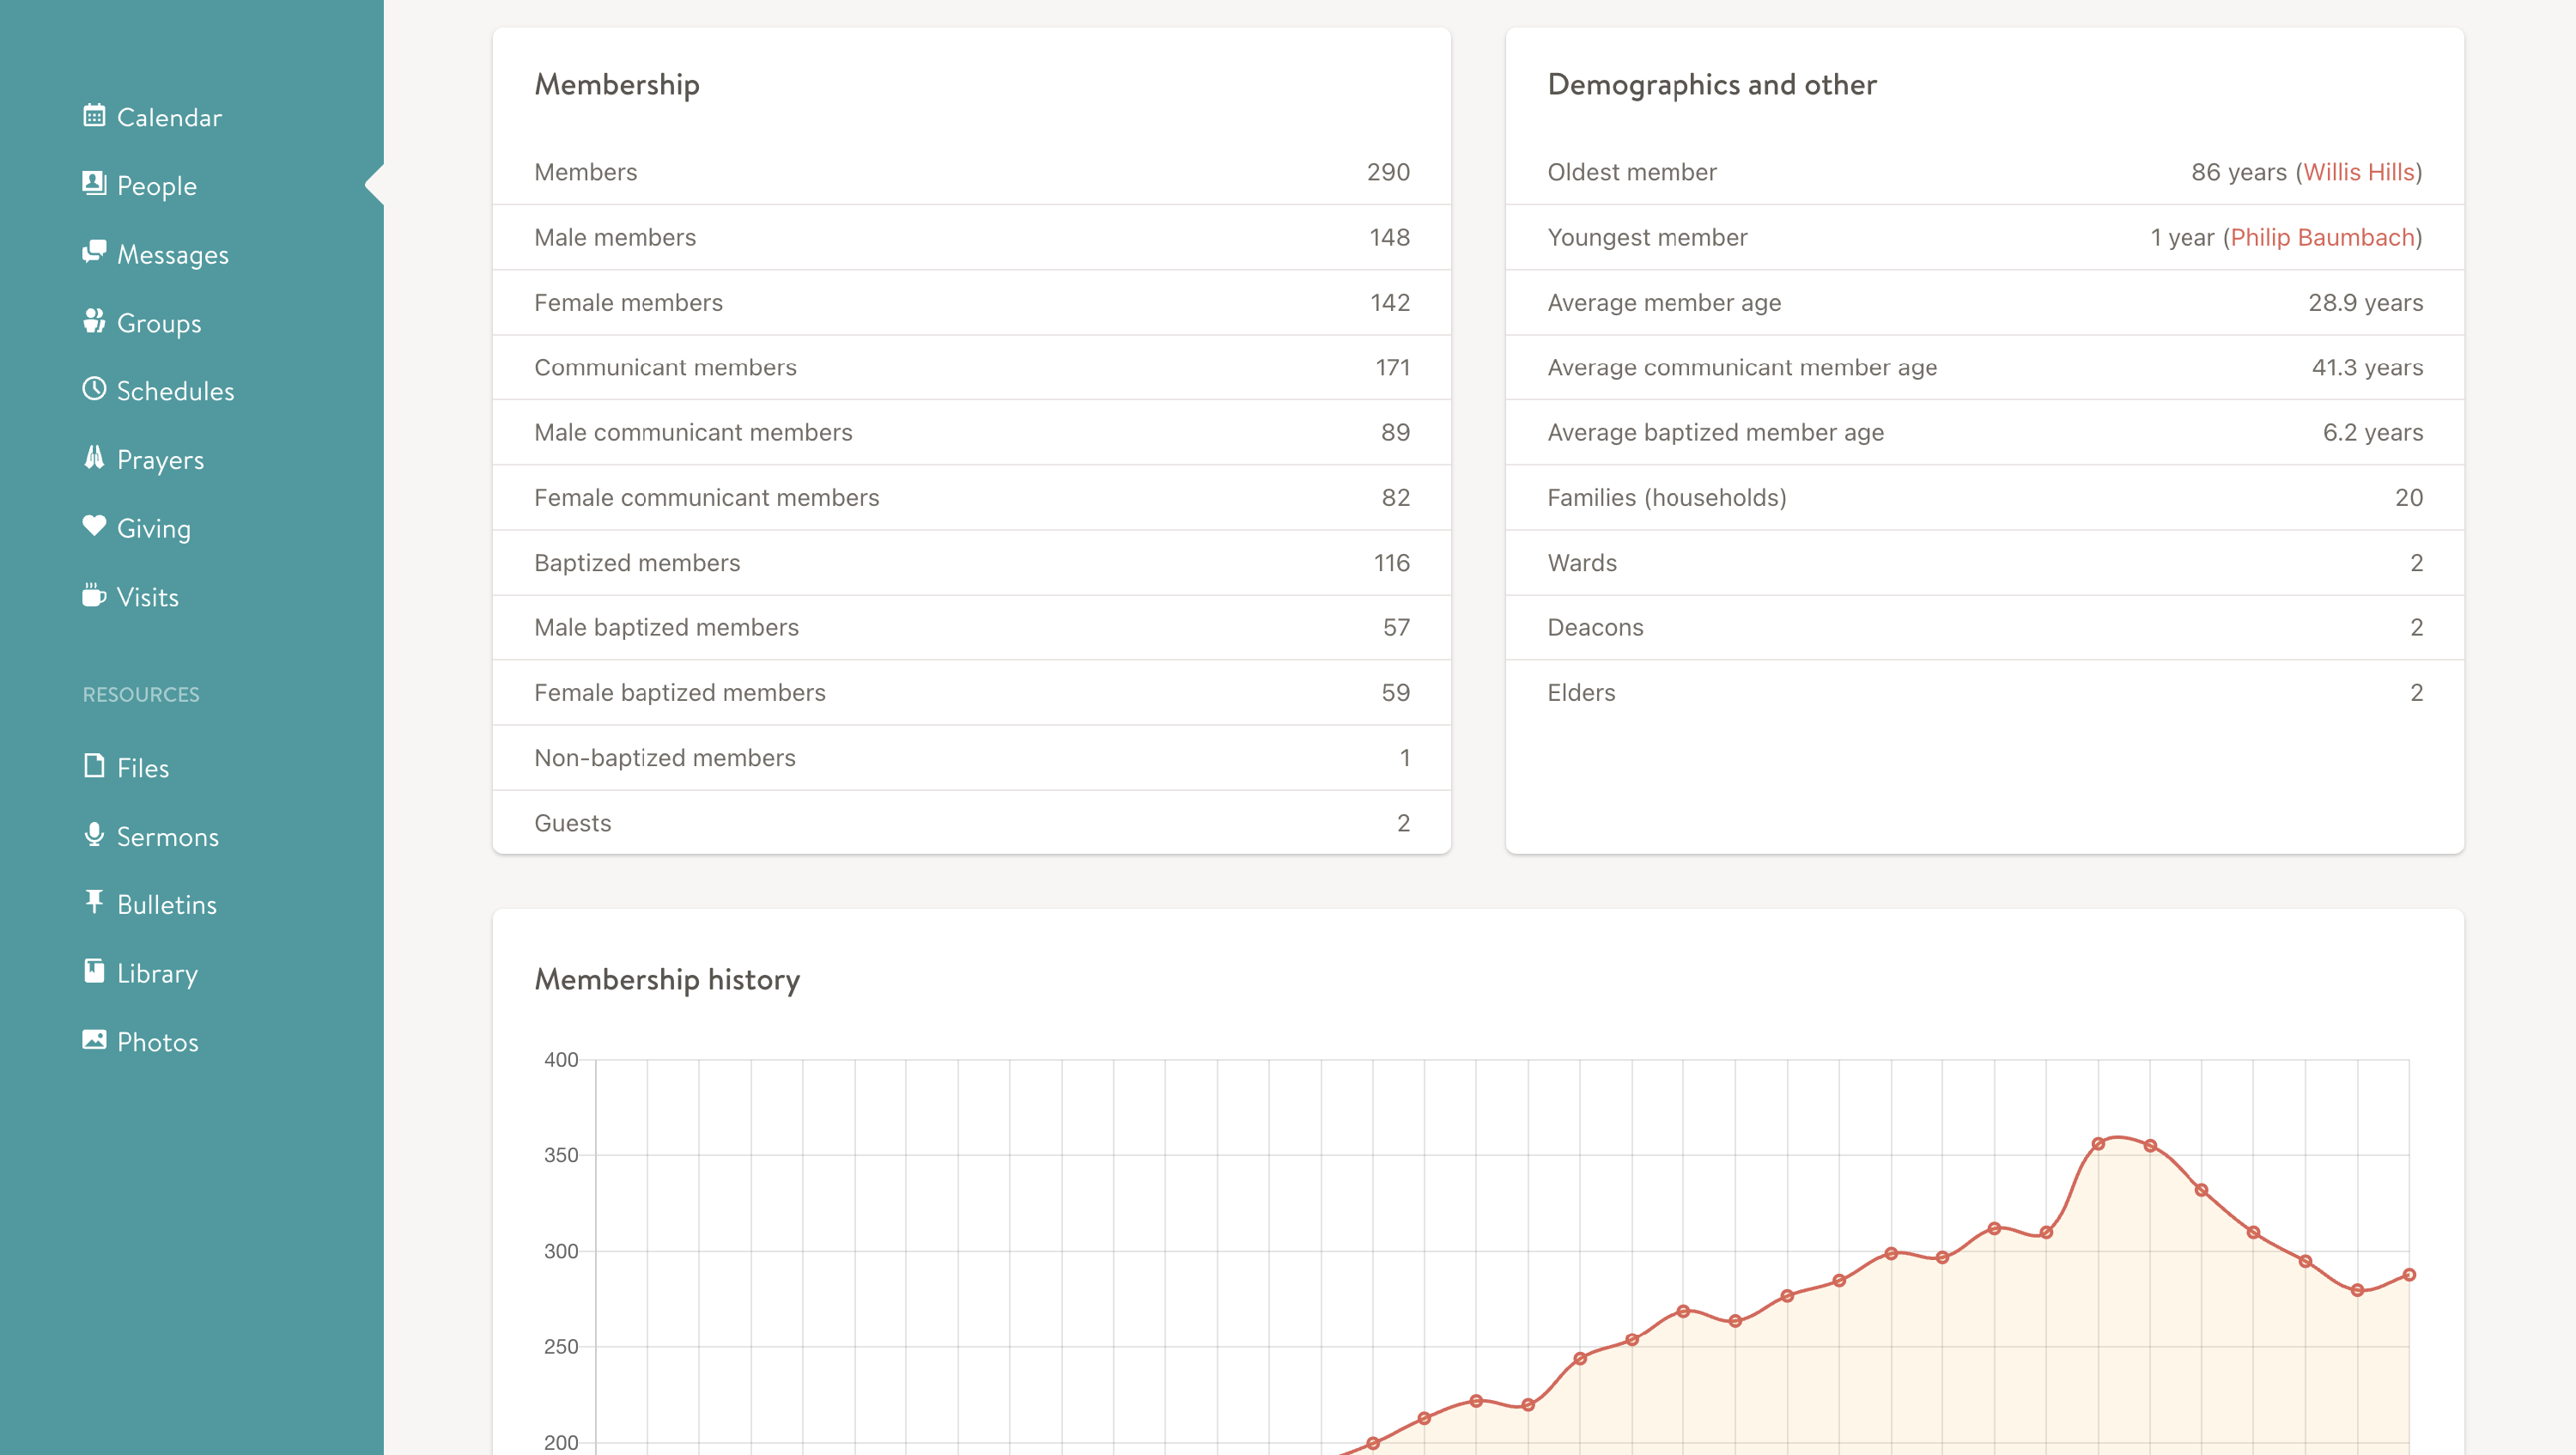The width and height of the screenshot is (2576, 1455).
Task: Click the Families (households) row
Action: (x=1984, y=498)
